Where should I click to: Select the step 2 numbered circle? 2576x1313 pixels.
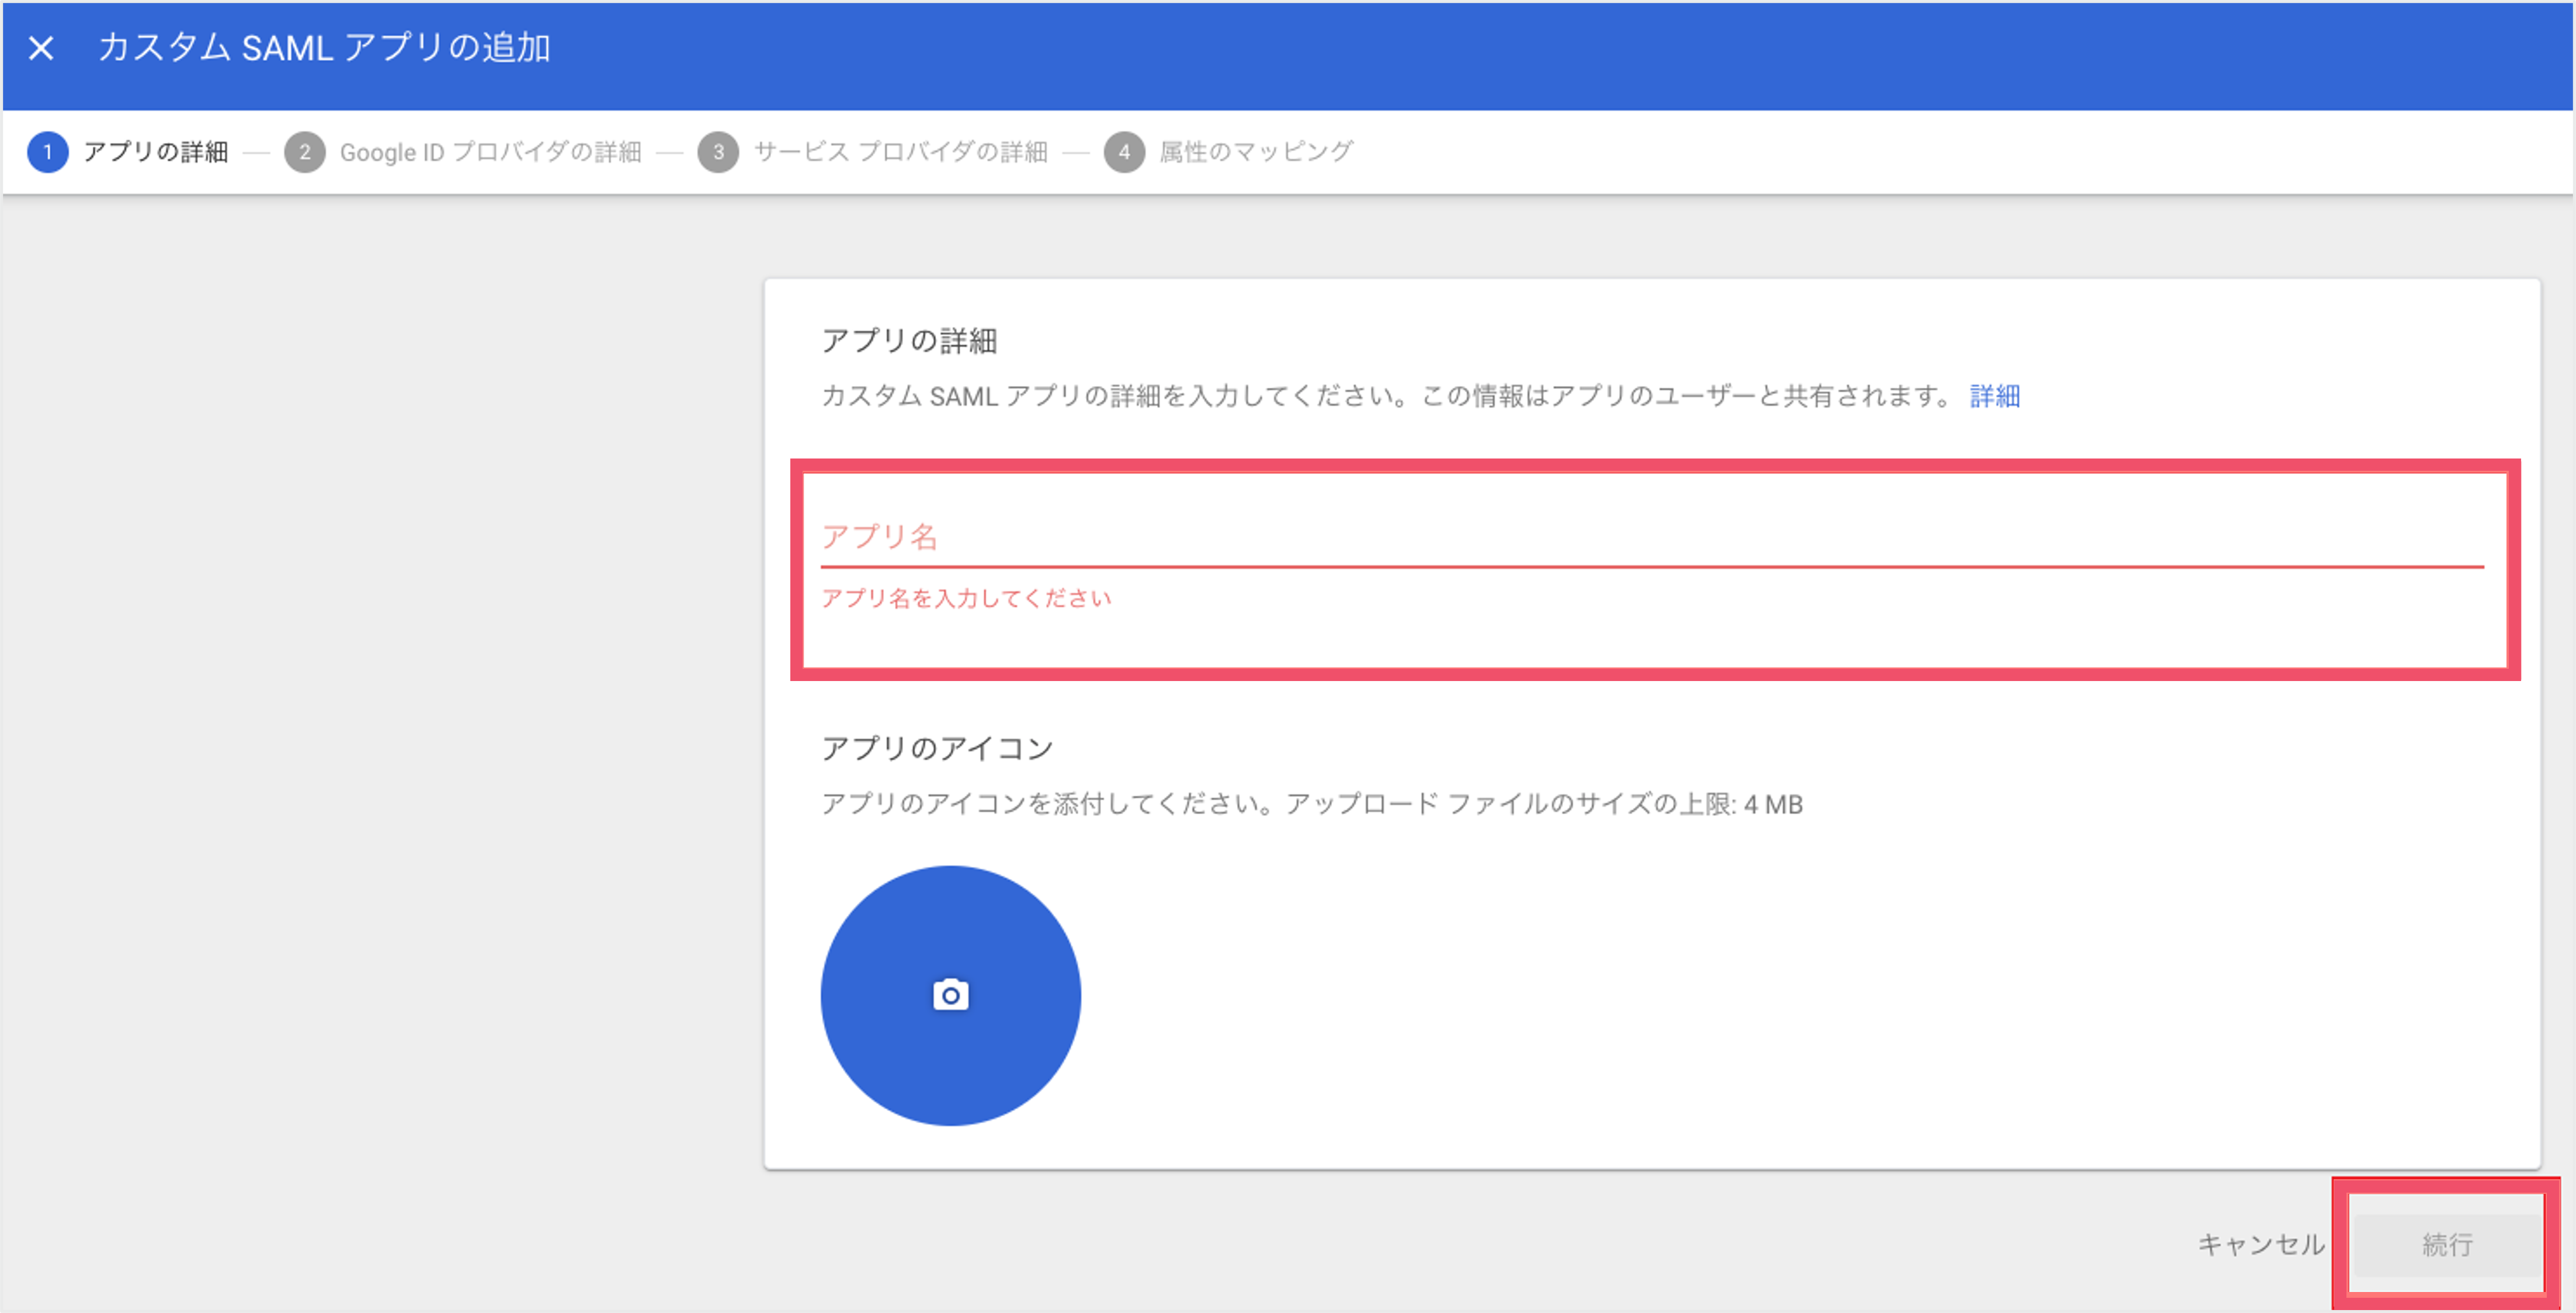point(305,152)
